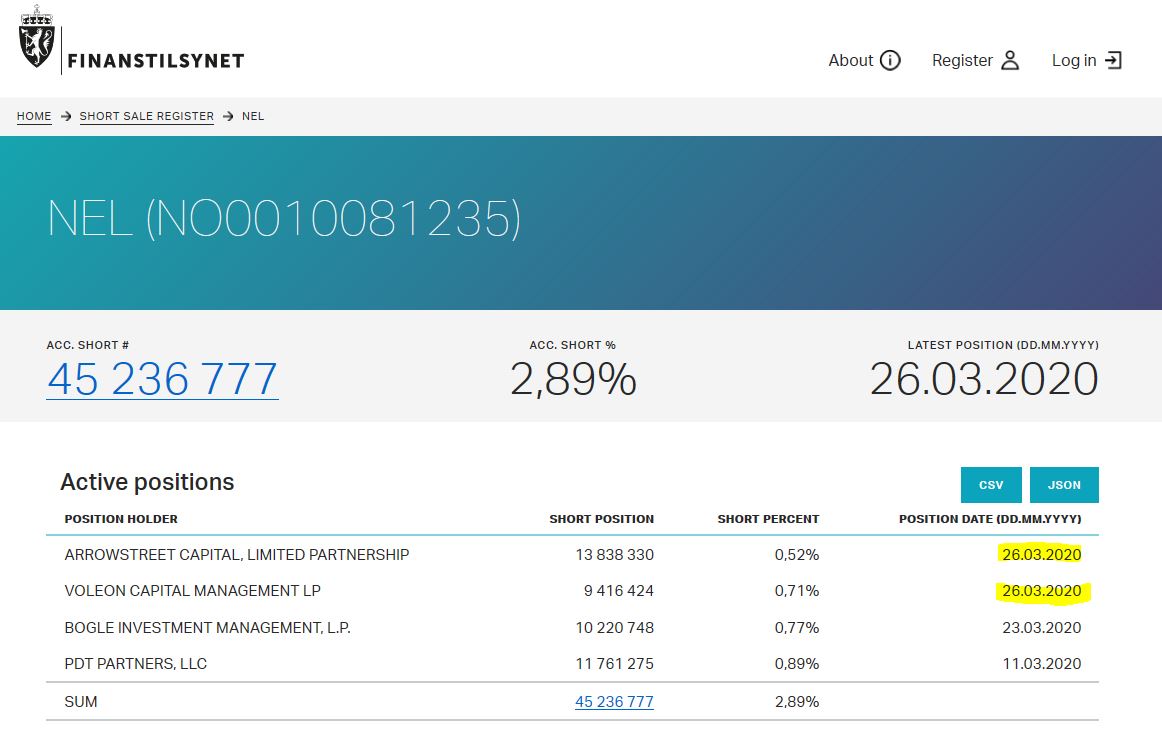Screen dimensions: 1162x742
Task: Export active positions as JSON
Action: click(x=1064, y=485)
